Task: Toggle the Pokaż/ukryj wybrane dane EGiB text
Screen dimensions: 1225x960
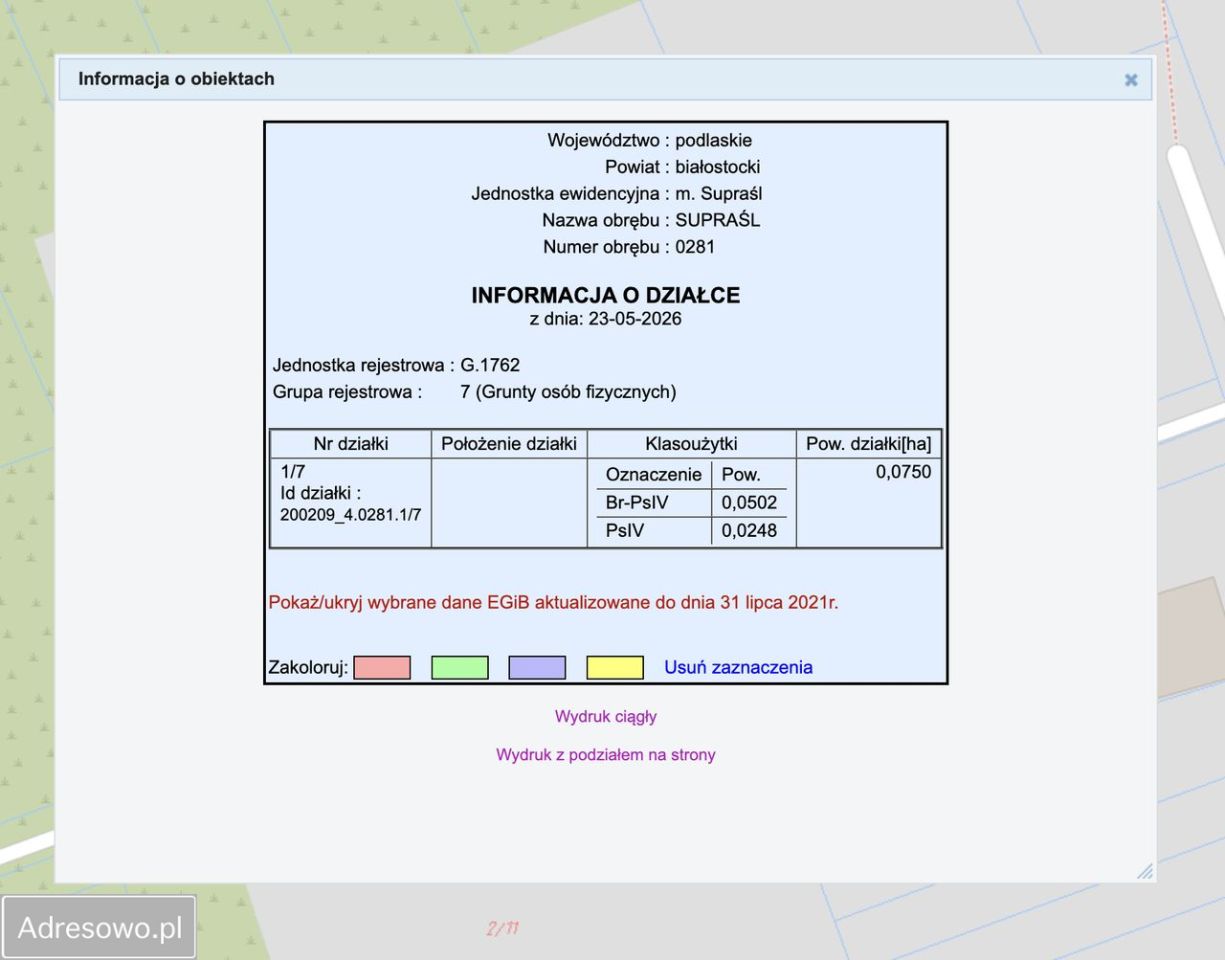Action: (553, 603)
